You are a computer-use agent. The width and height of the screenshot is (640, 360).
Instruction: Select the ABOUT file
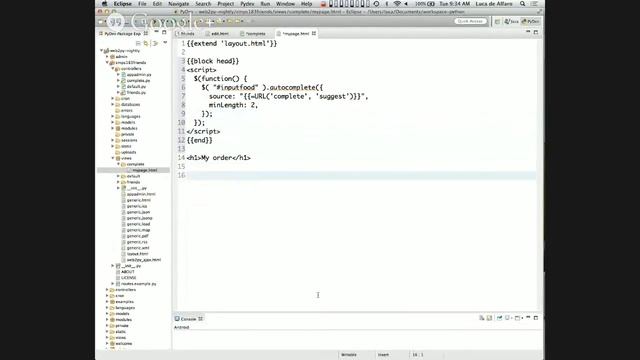(x=128, y=271)
